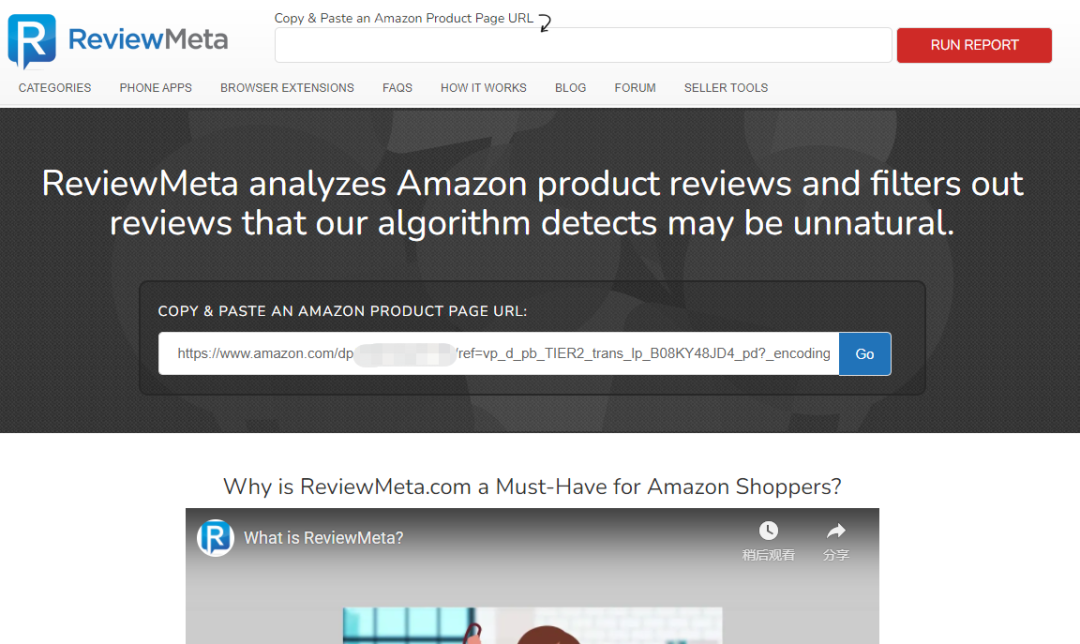Click the URL field containing amazon.com link
Viewport: 1080px width, 644px height.
pyautogui.click(x=499, y=354)
